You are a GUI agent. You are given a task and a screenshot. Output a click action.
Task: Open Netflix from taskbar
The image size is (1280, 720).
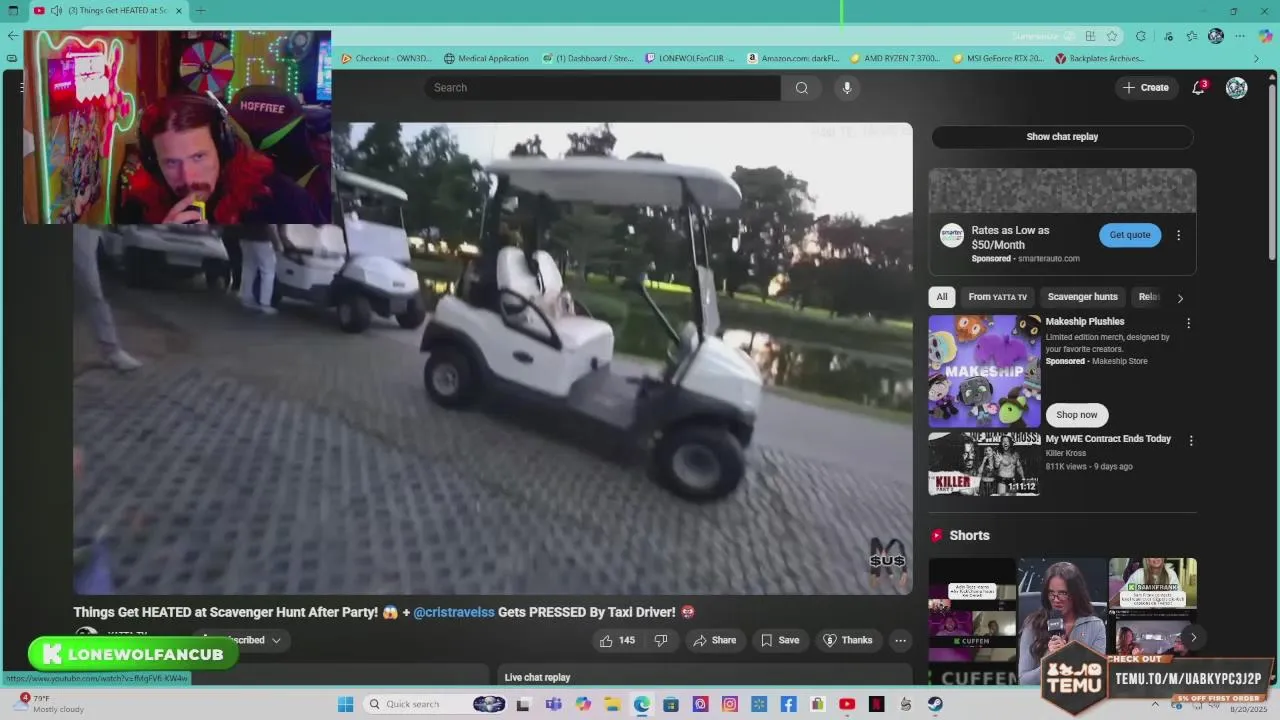(x=876, y=704)
